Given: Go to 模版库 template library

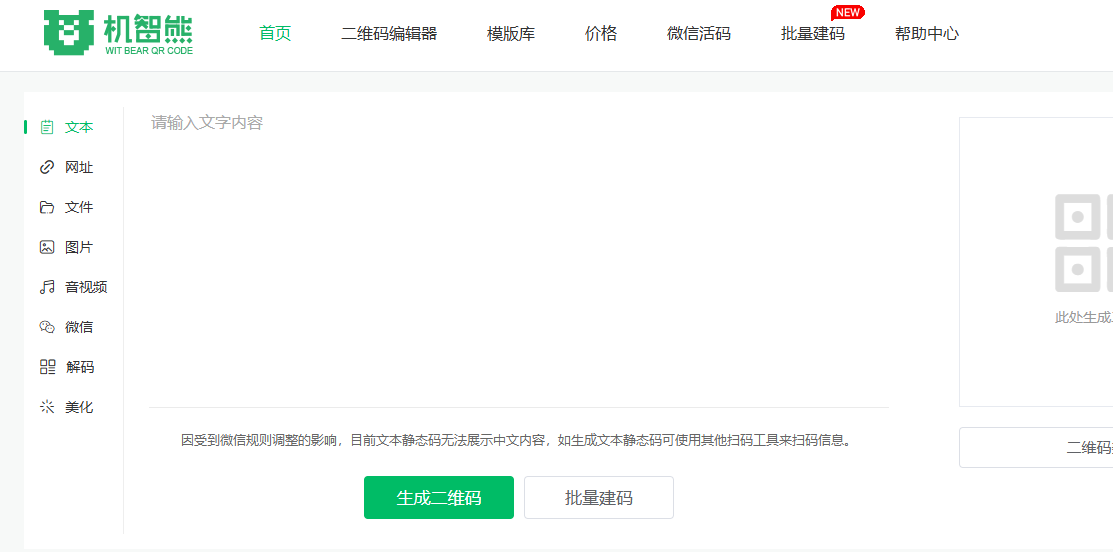Looking at the screenshot, I should click(x=511, y=34).
